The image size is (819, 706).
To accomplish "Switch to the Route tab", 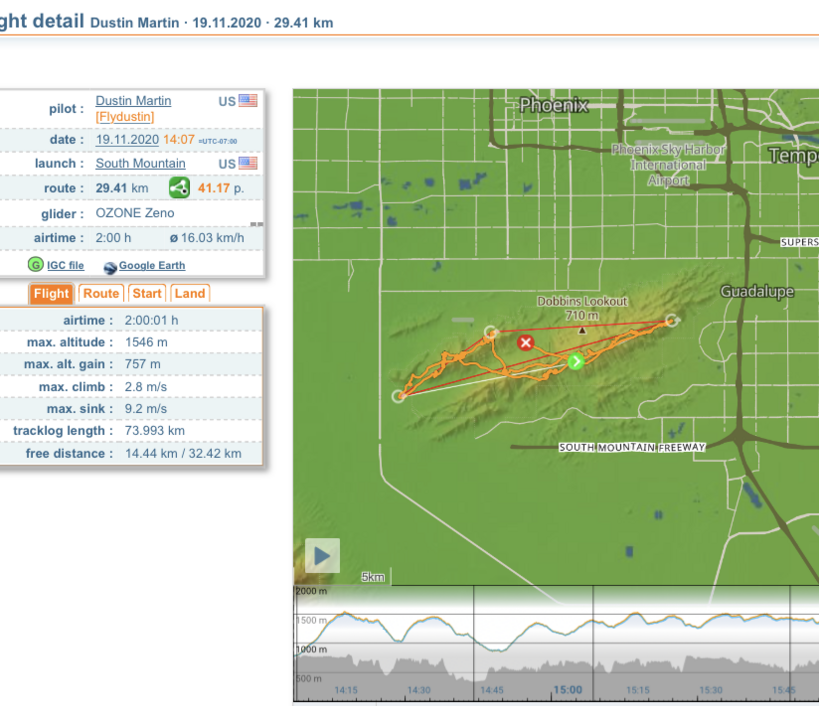I will pos(101,293).
